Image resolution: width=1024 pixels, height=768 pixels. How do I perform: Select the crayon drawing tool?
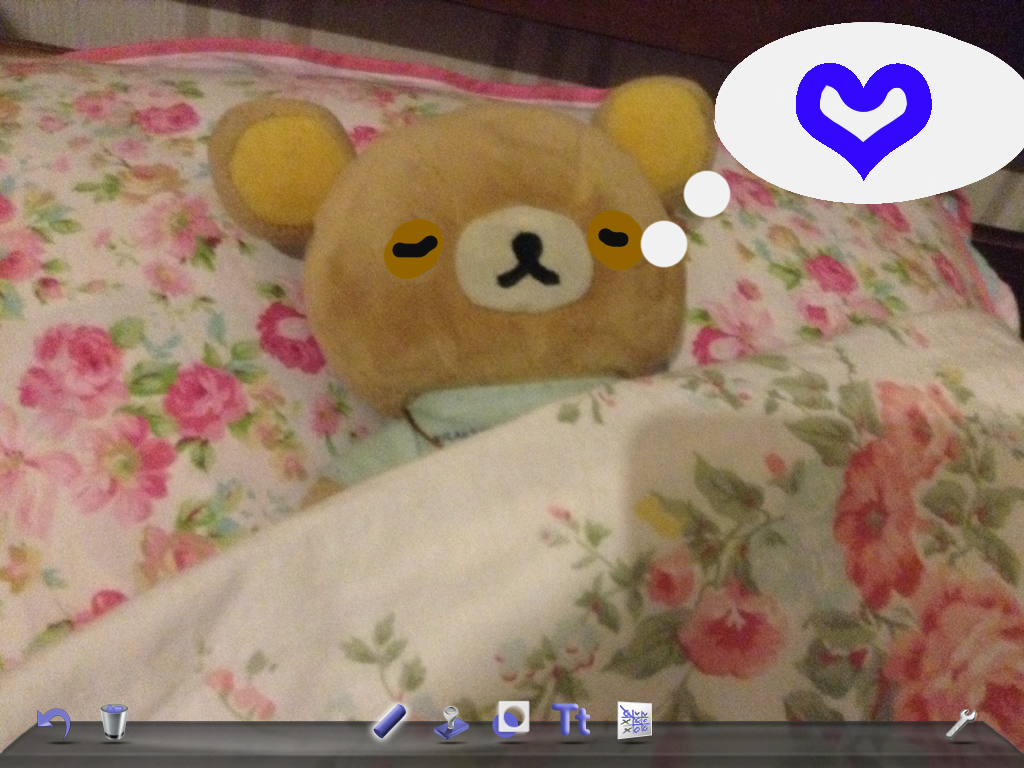click(389, 721)
